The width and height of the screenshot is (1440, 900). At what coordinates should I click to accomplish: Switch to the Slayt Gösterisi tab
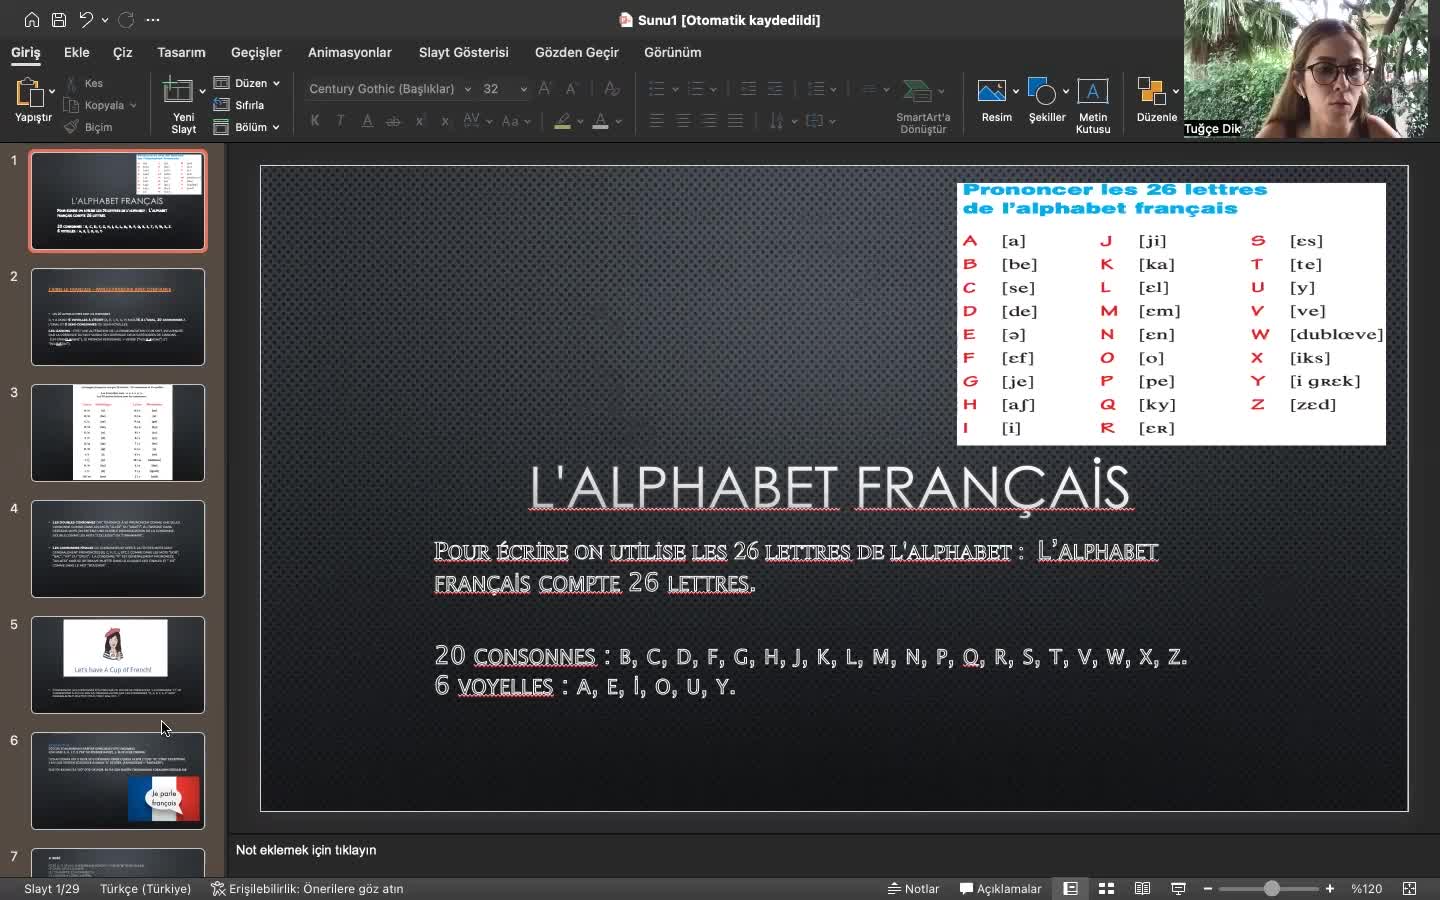464,52
